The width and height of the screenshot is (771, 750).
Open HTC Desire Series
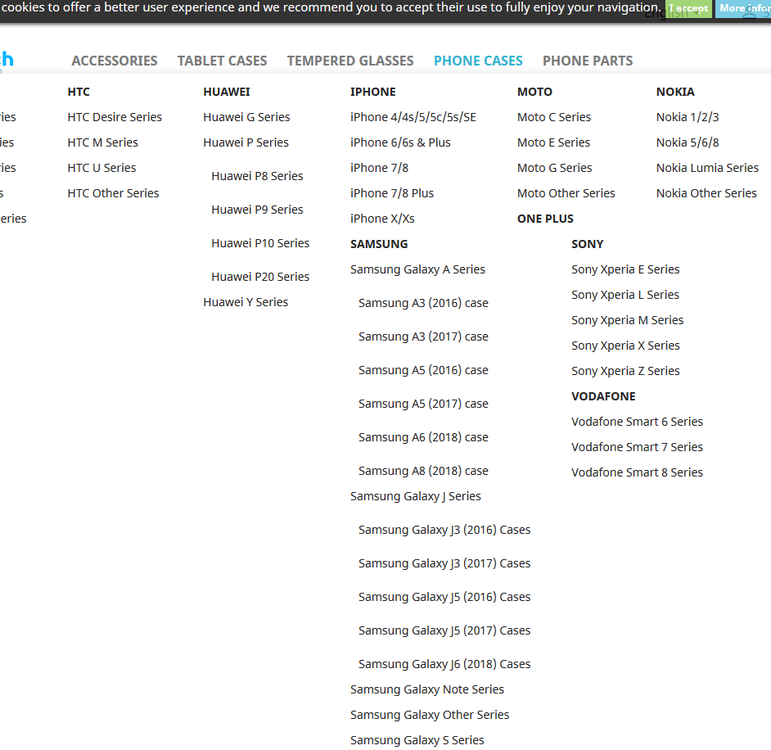pos(115,117)
